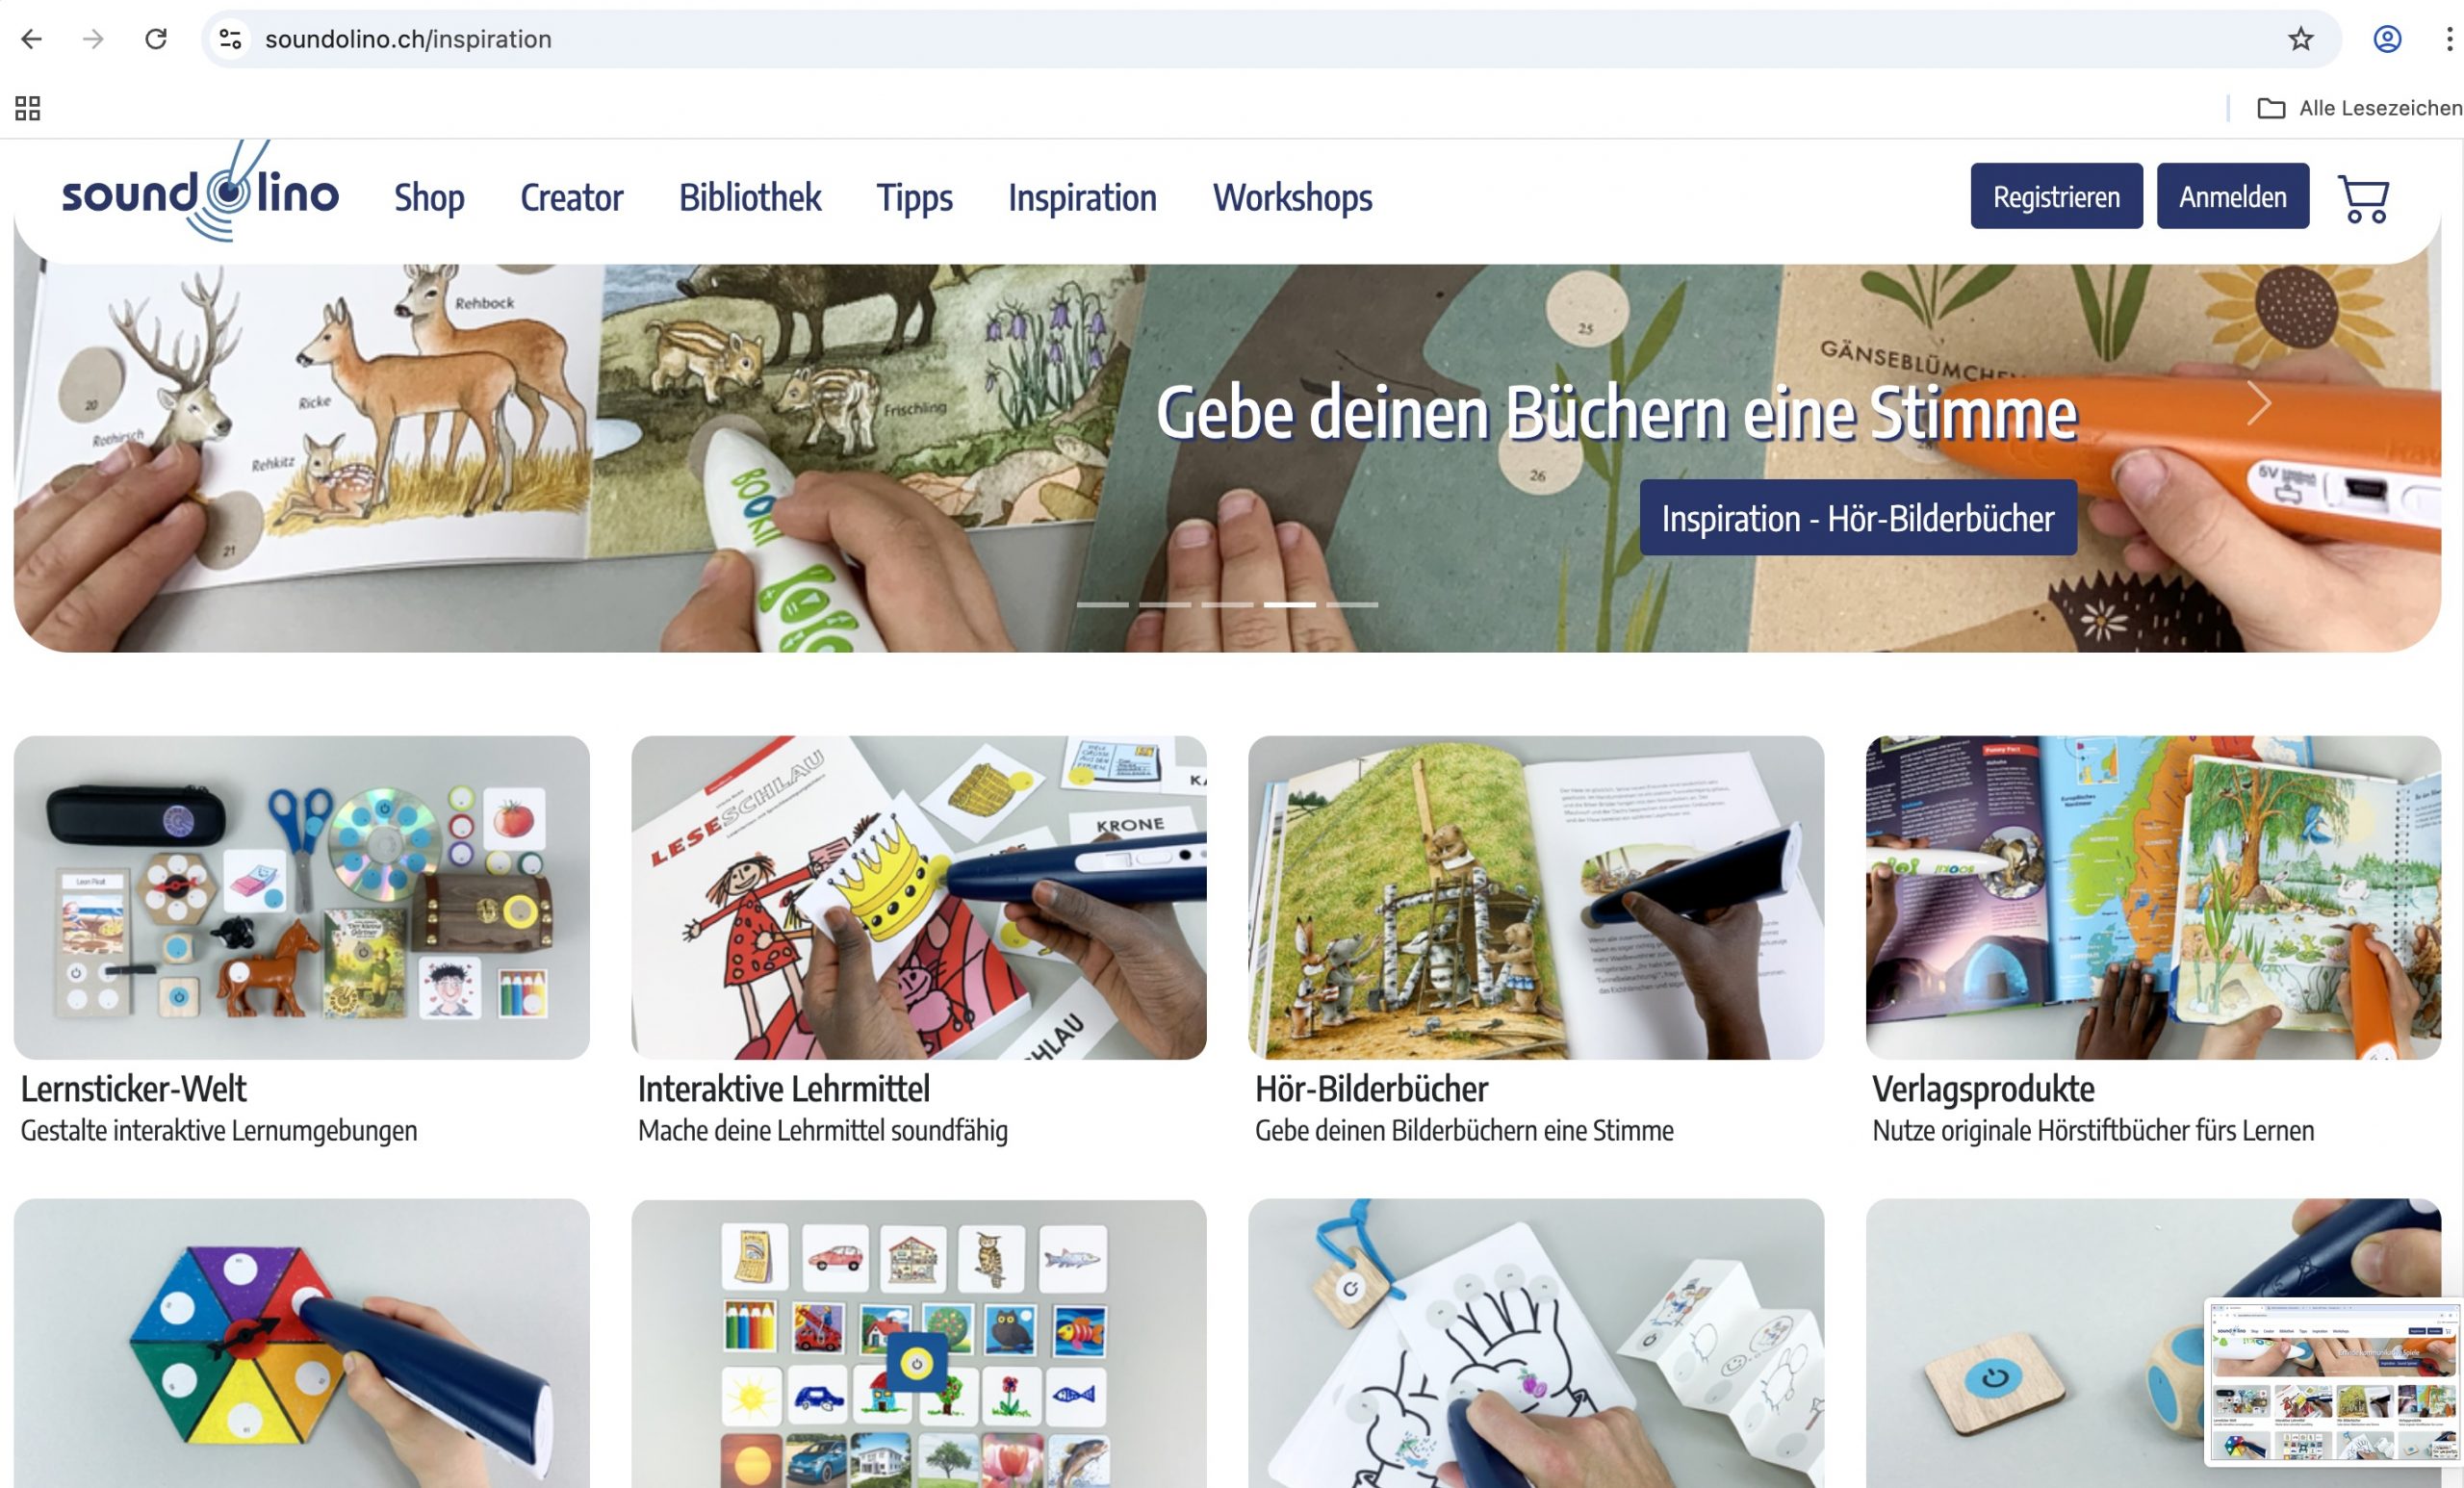
Task: Select the active fourth carousel indicator
Action: click(x=1289, y=604)
